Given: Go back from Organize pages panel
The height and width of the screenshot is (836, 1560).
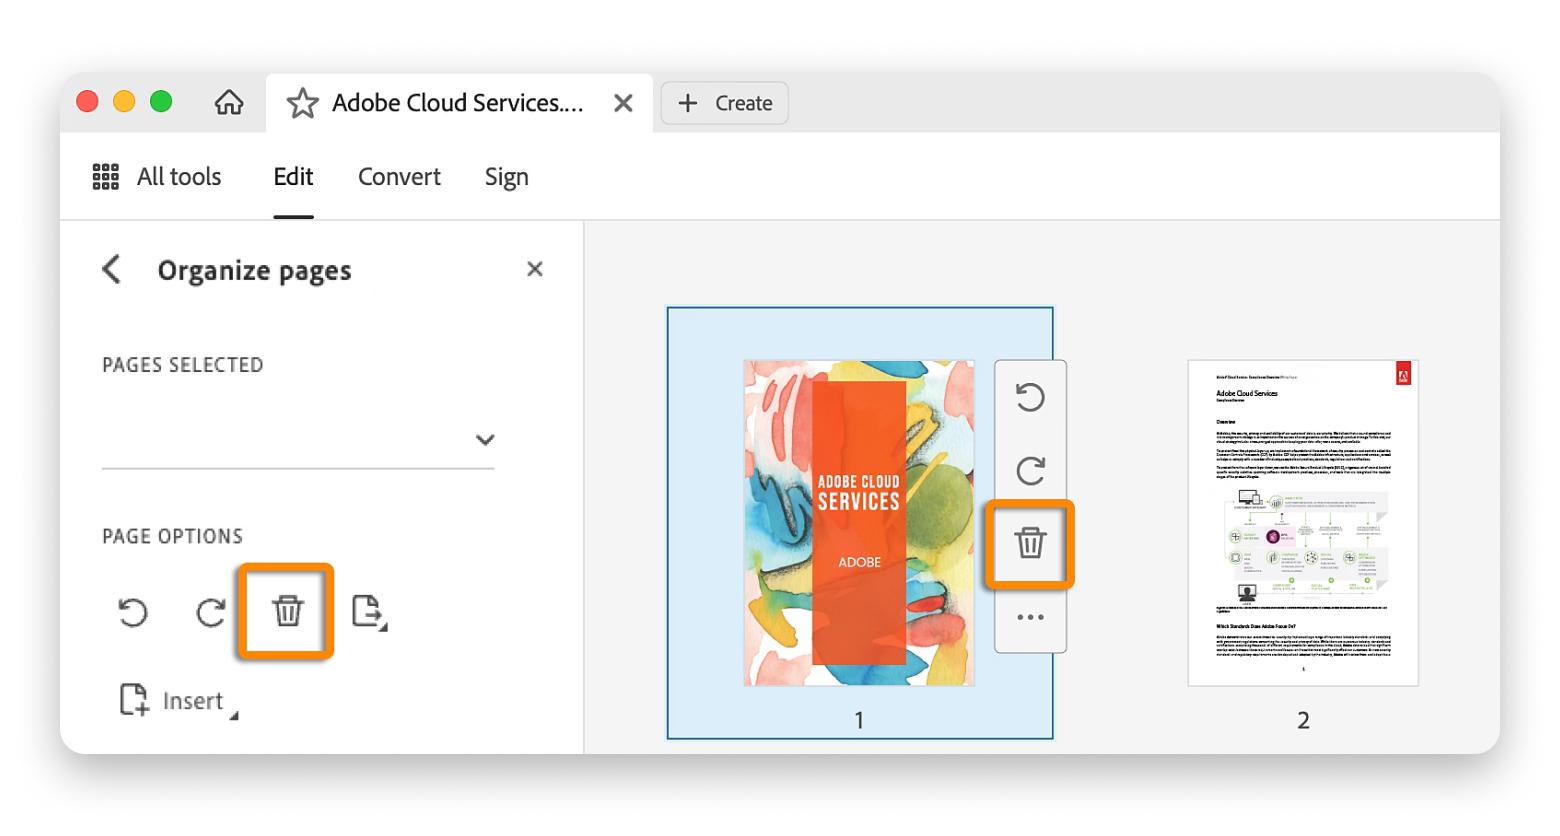Looking at the screenshot, I should click(x=112, y=270).
